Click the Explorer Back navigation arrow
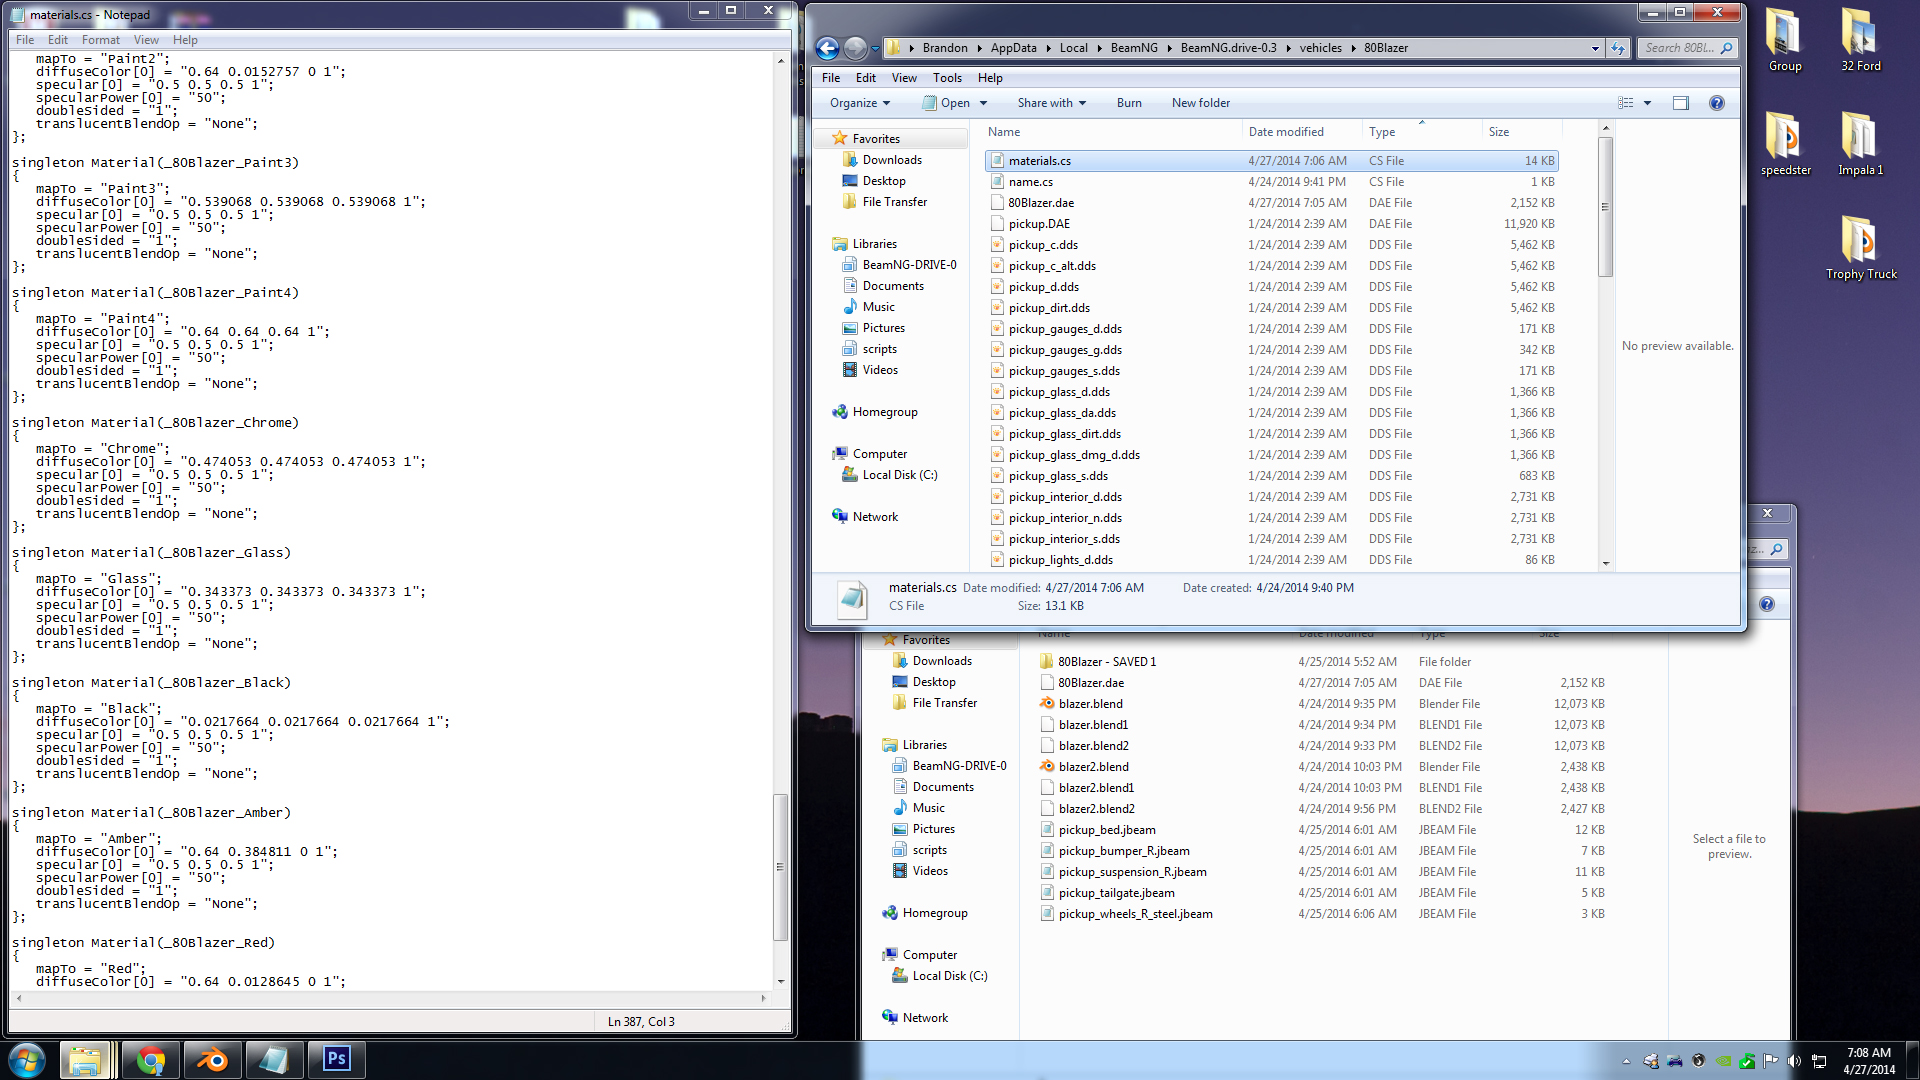1920x1080 pixels. (827, 48)
